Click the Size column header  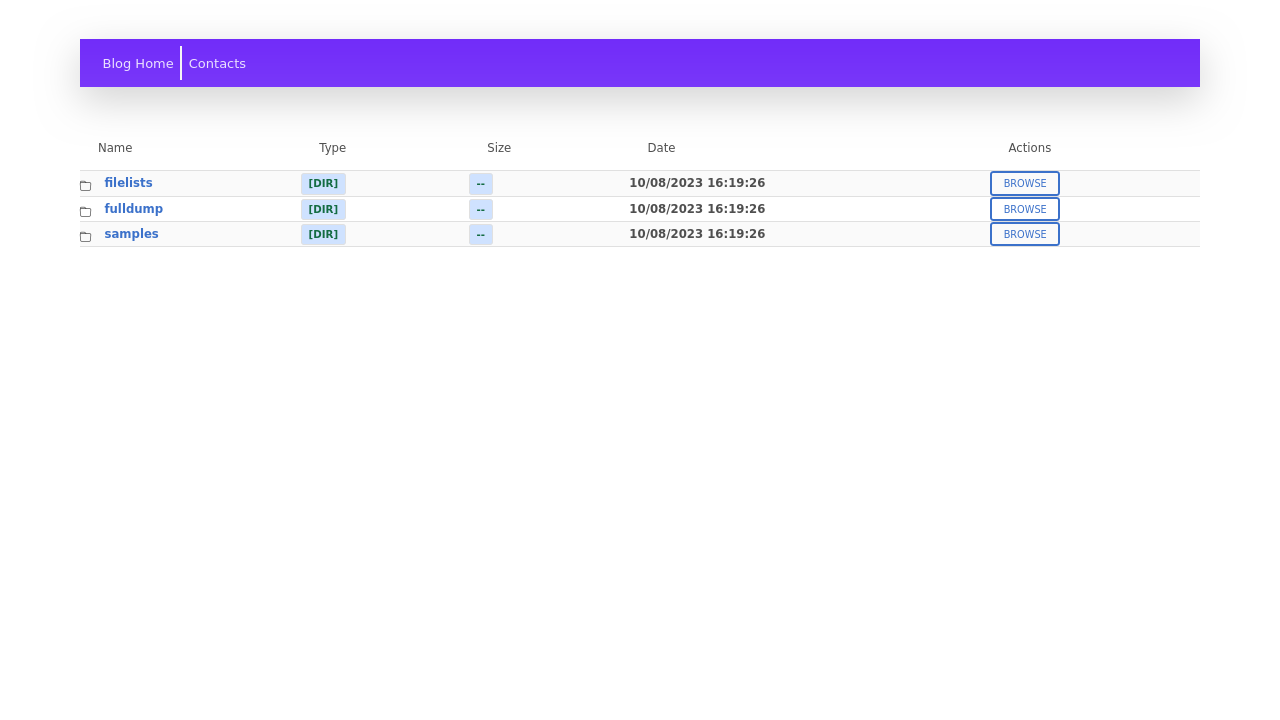click(x=499, y=148)
